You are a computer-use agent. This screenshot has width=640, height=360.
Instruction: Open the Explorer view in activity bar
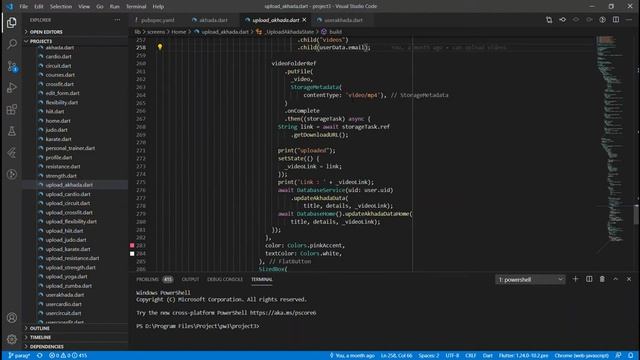click(x=11, y=22)
